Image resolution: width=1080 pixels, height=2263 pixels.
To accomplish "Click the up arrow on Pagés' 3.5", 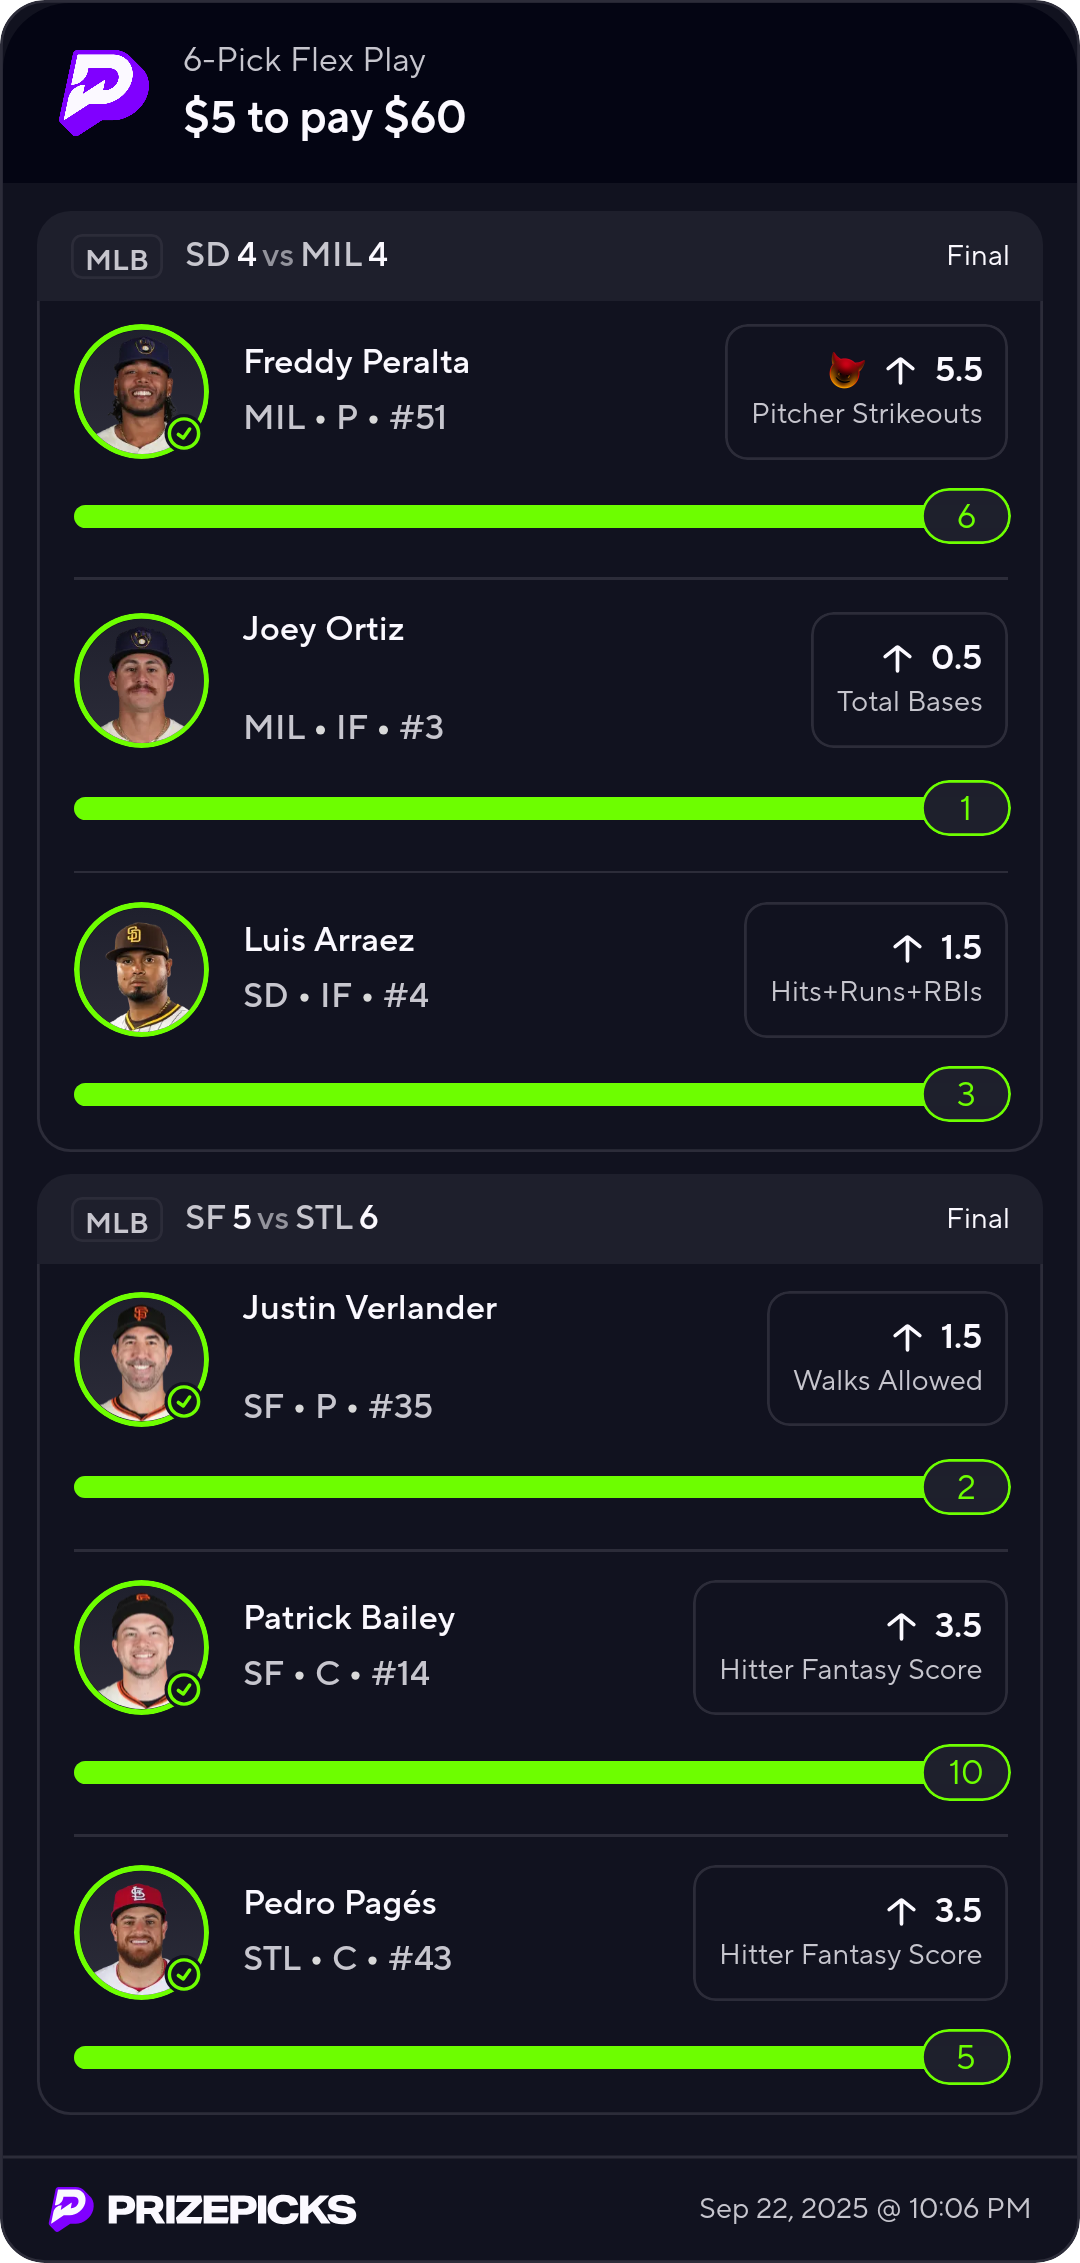I will (x=901, y=1911).
